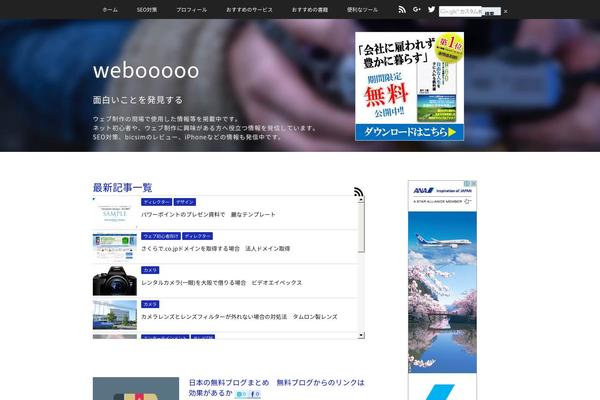This screenshot has width=600, height=400.
Task: Click the ダウンロードはこちら banner button
Action: pyautogui.click(x=409, y=132)
